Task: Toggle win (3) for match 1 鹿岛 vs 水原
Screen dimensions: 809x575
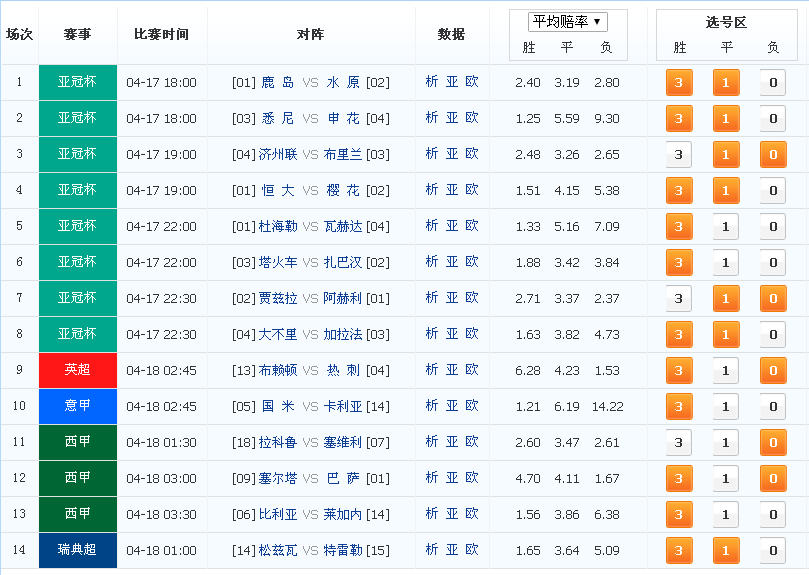Action: [679, 83]
